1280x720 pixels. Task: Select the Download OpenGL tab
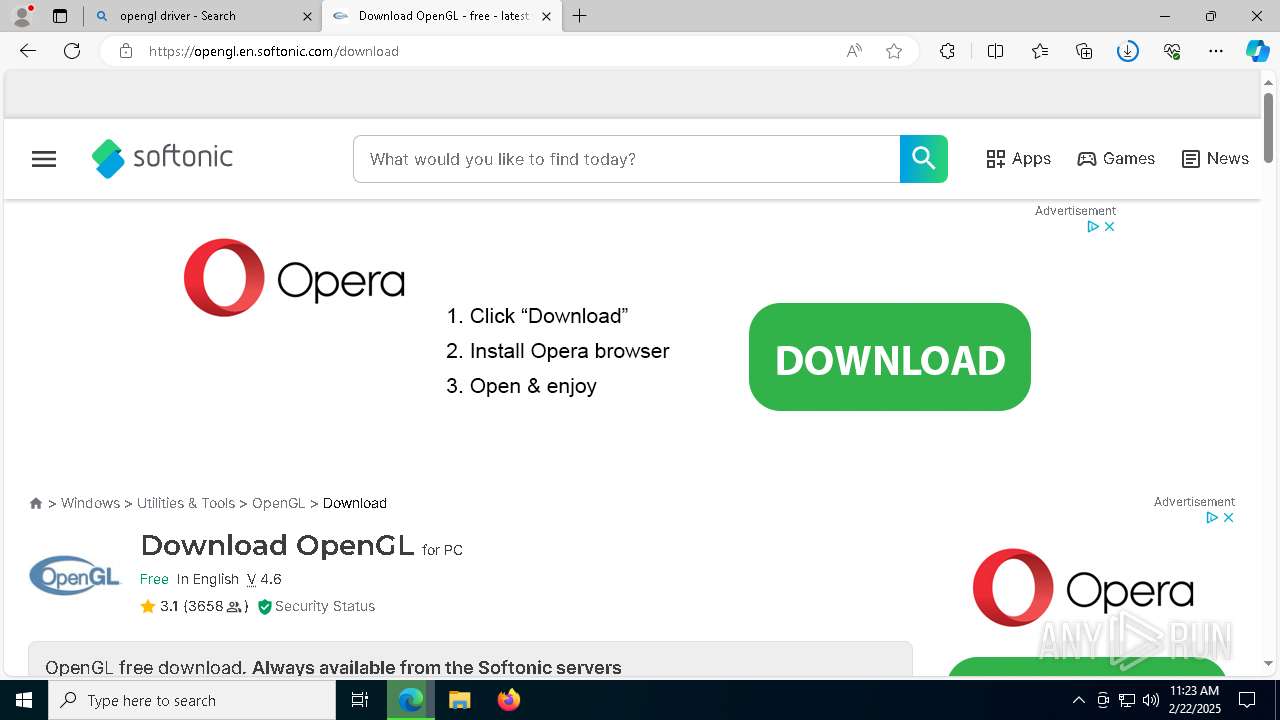[x=442, y=16]
